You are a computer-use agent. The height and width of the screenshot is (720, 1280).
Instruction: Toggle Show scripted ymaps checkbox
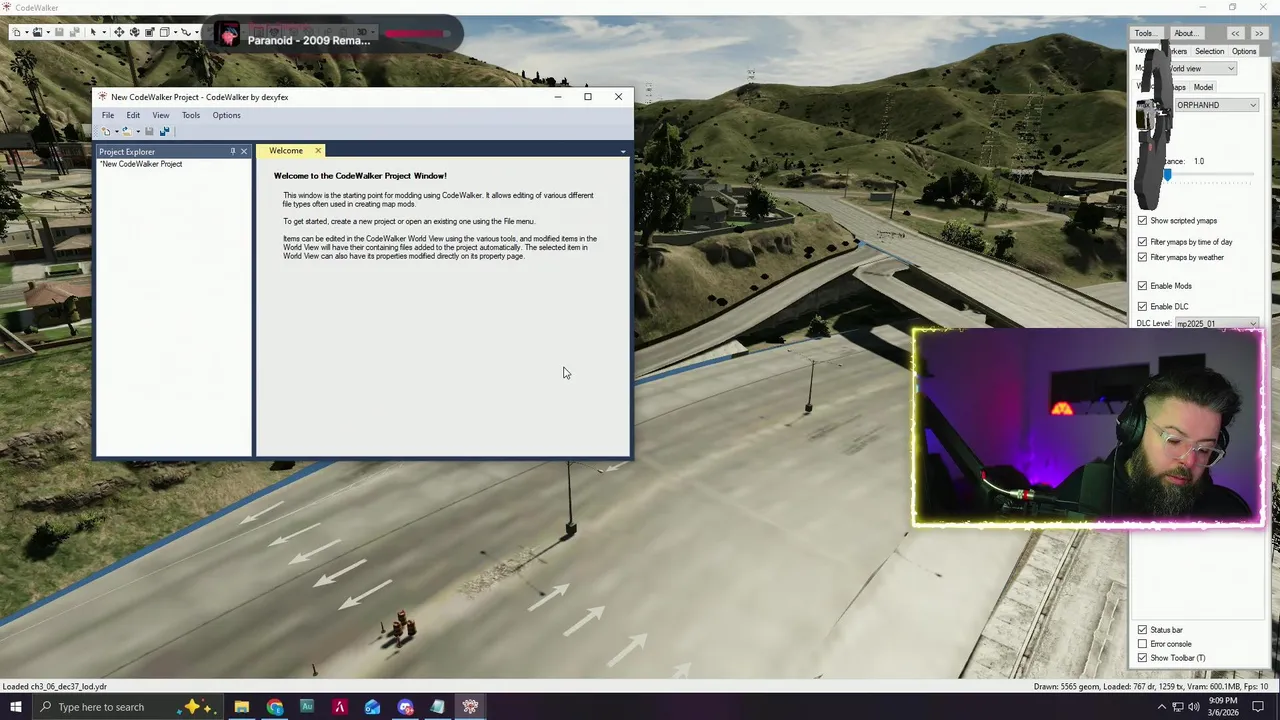1142,221
